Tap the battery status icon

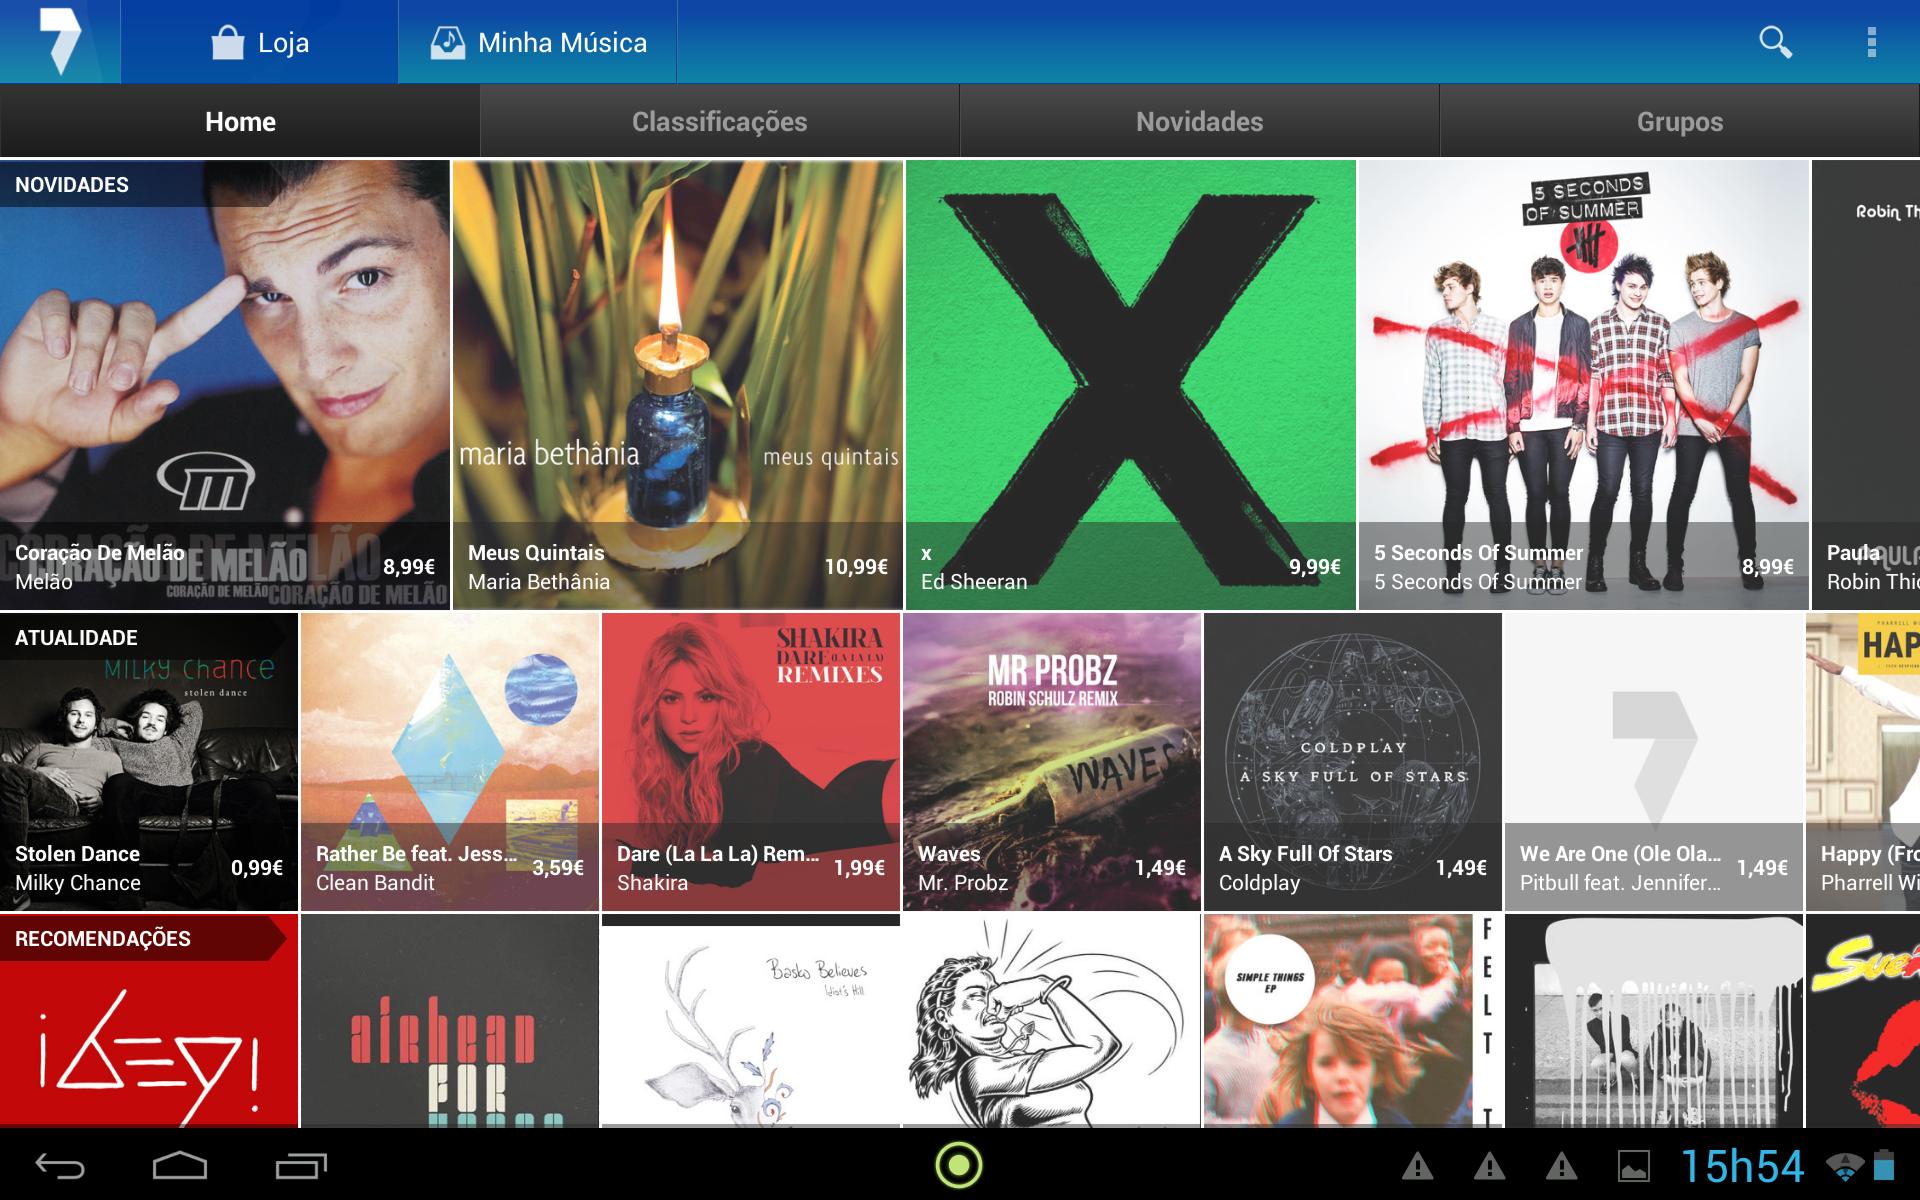pyautogui.click(x=1884, y=1165)
